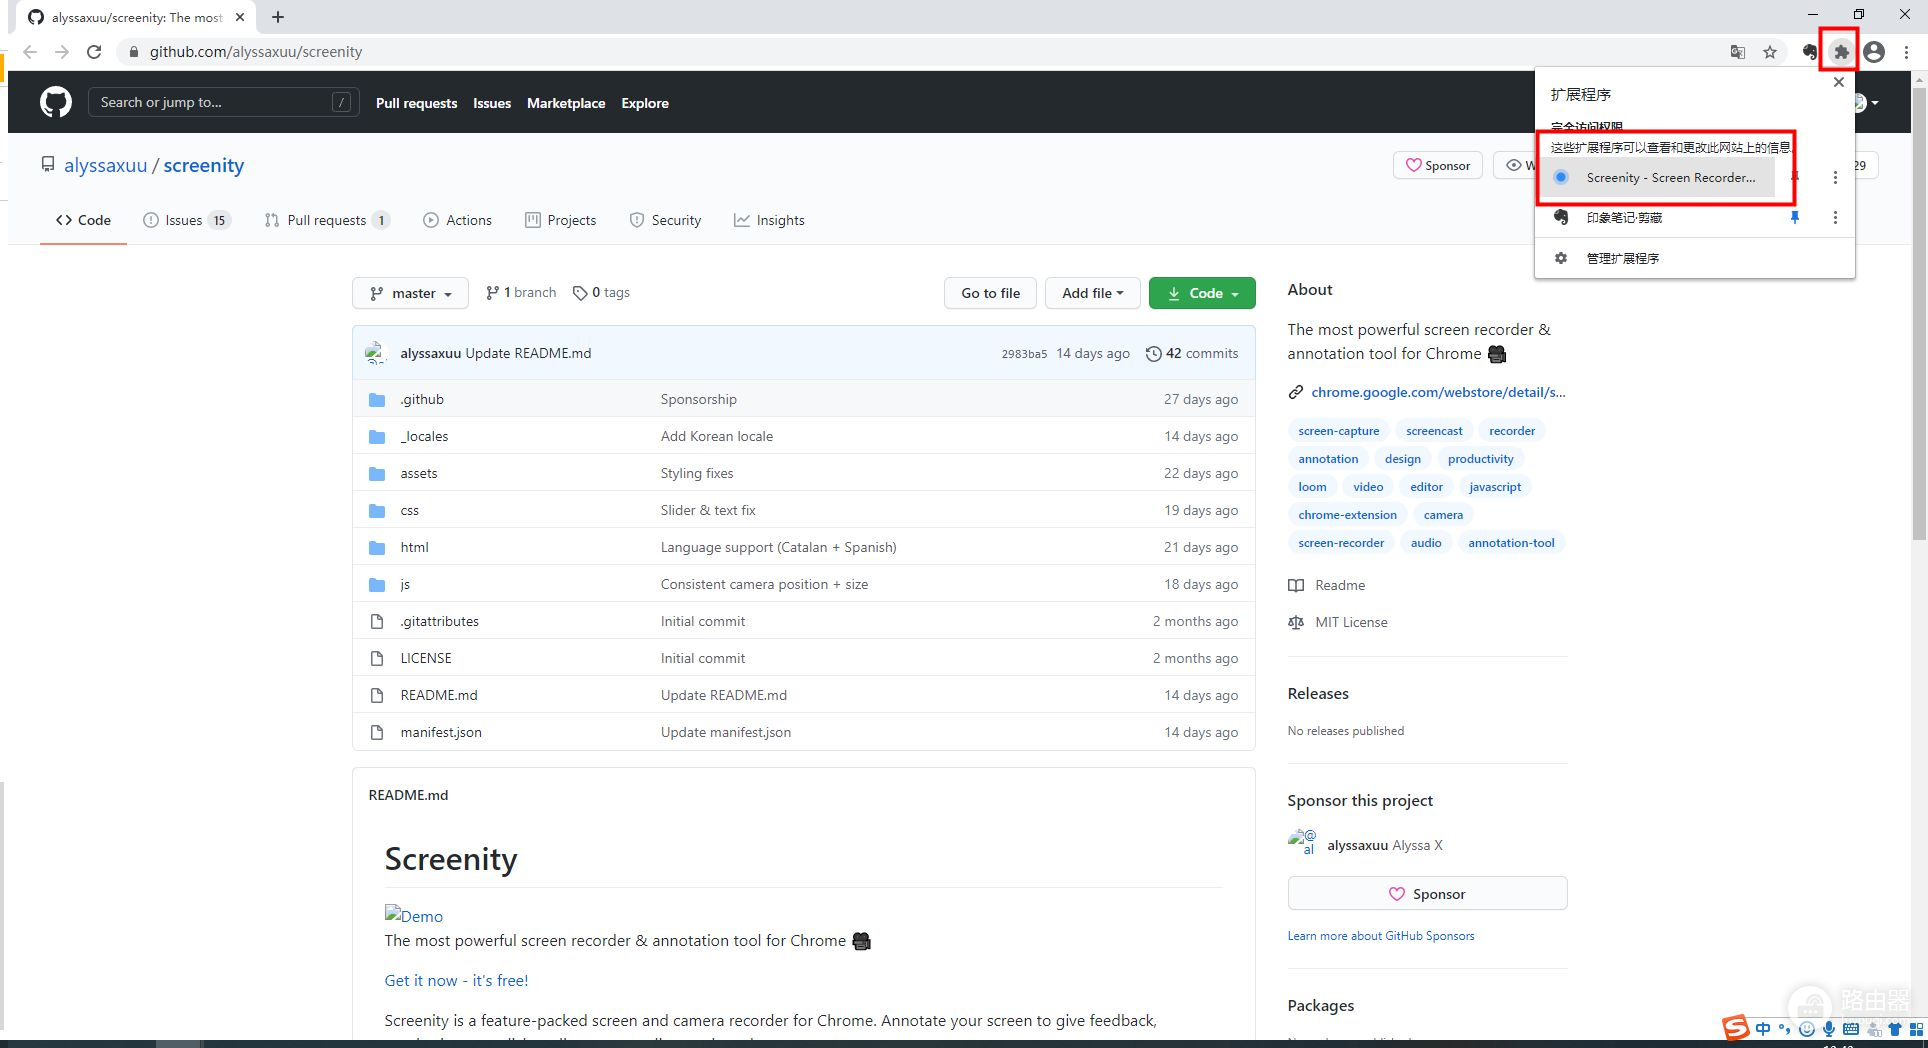Open the GitHub home logo
This screenshot has width=1928, height=1048.
(56, 102)
